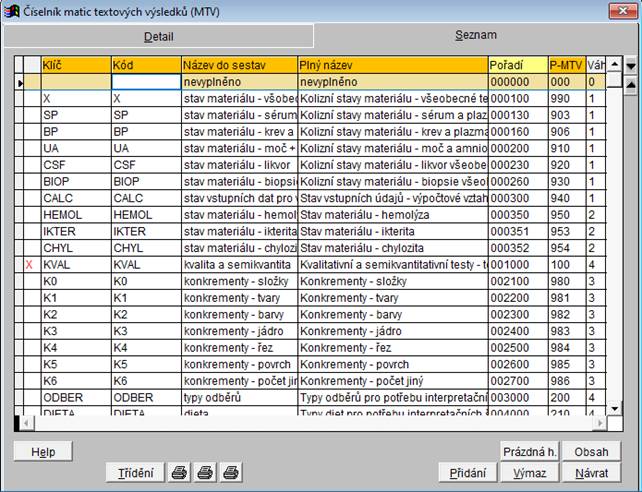642x492 pixels.
Task: Click the vertical scrollbar up arrow
Action: [x=615, y=65]
